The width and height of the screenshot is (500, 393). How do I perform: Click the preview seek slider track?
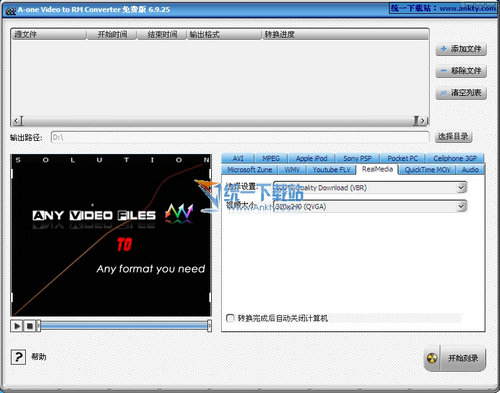tap(124, 326)
